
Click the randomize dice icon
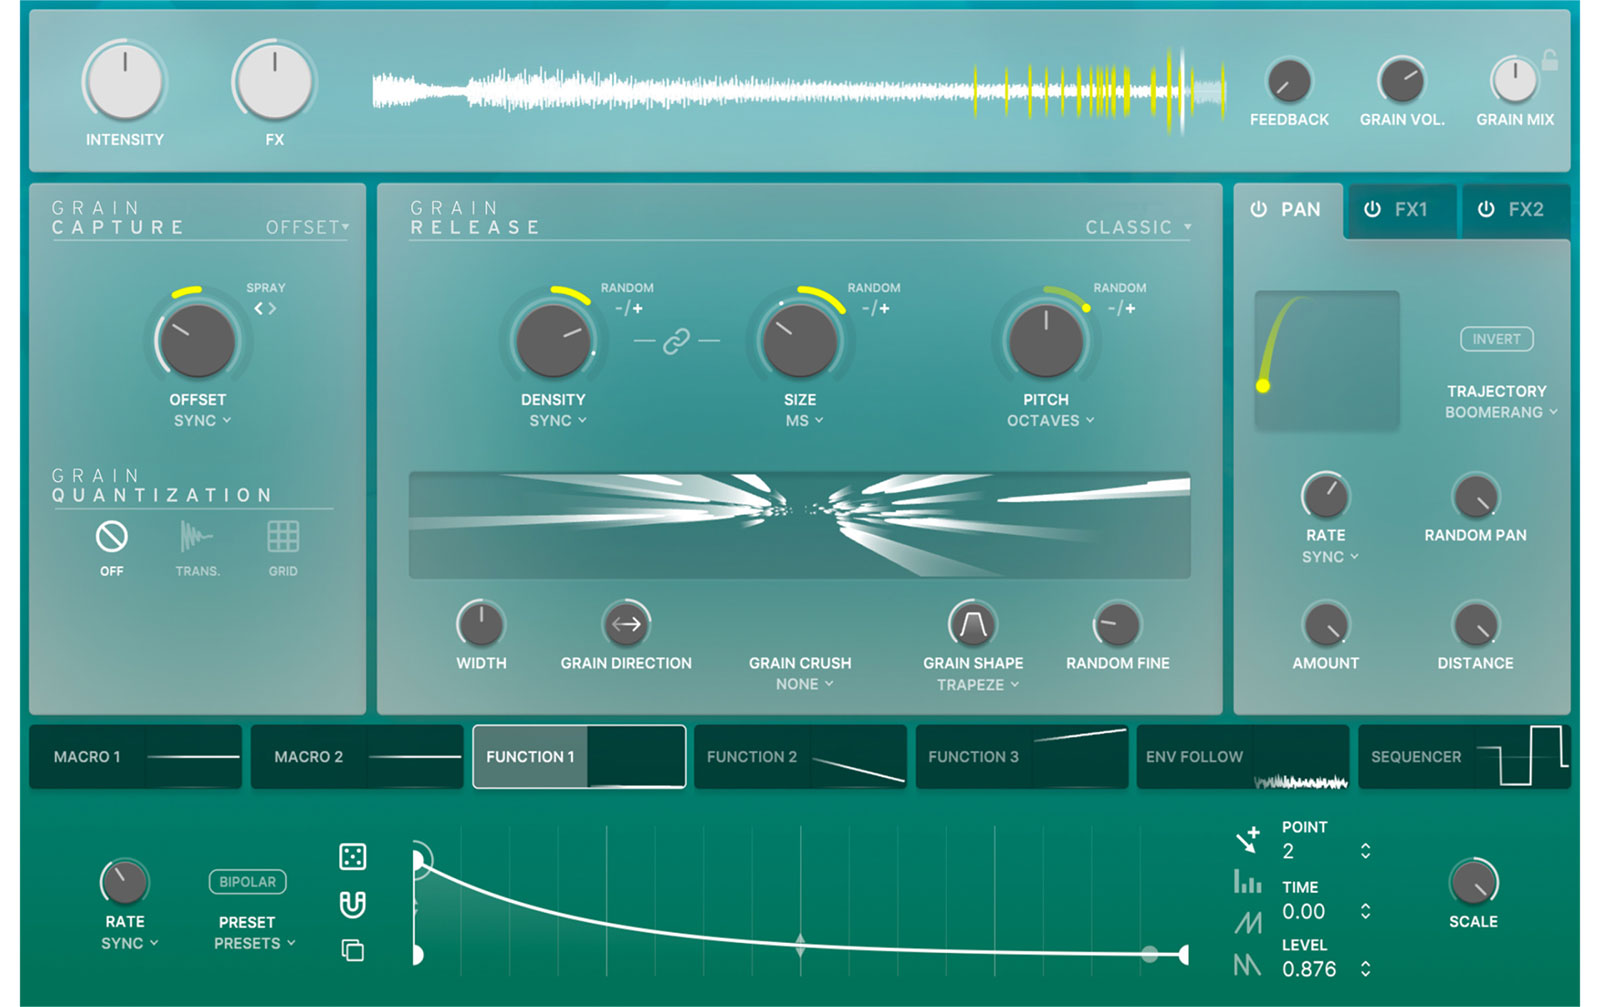click(353, 857)
